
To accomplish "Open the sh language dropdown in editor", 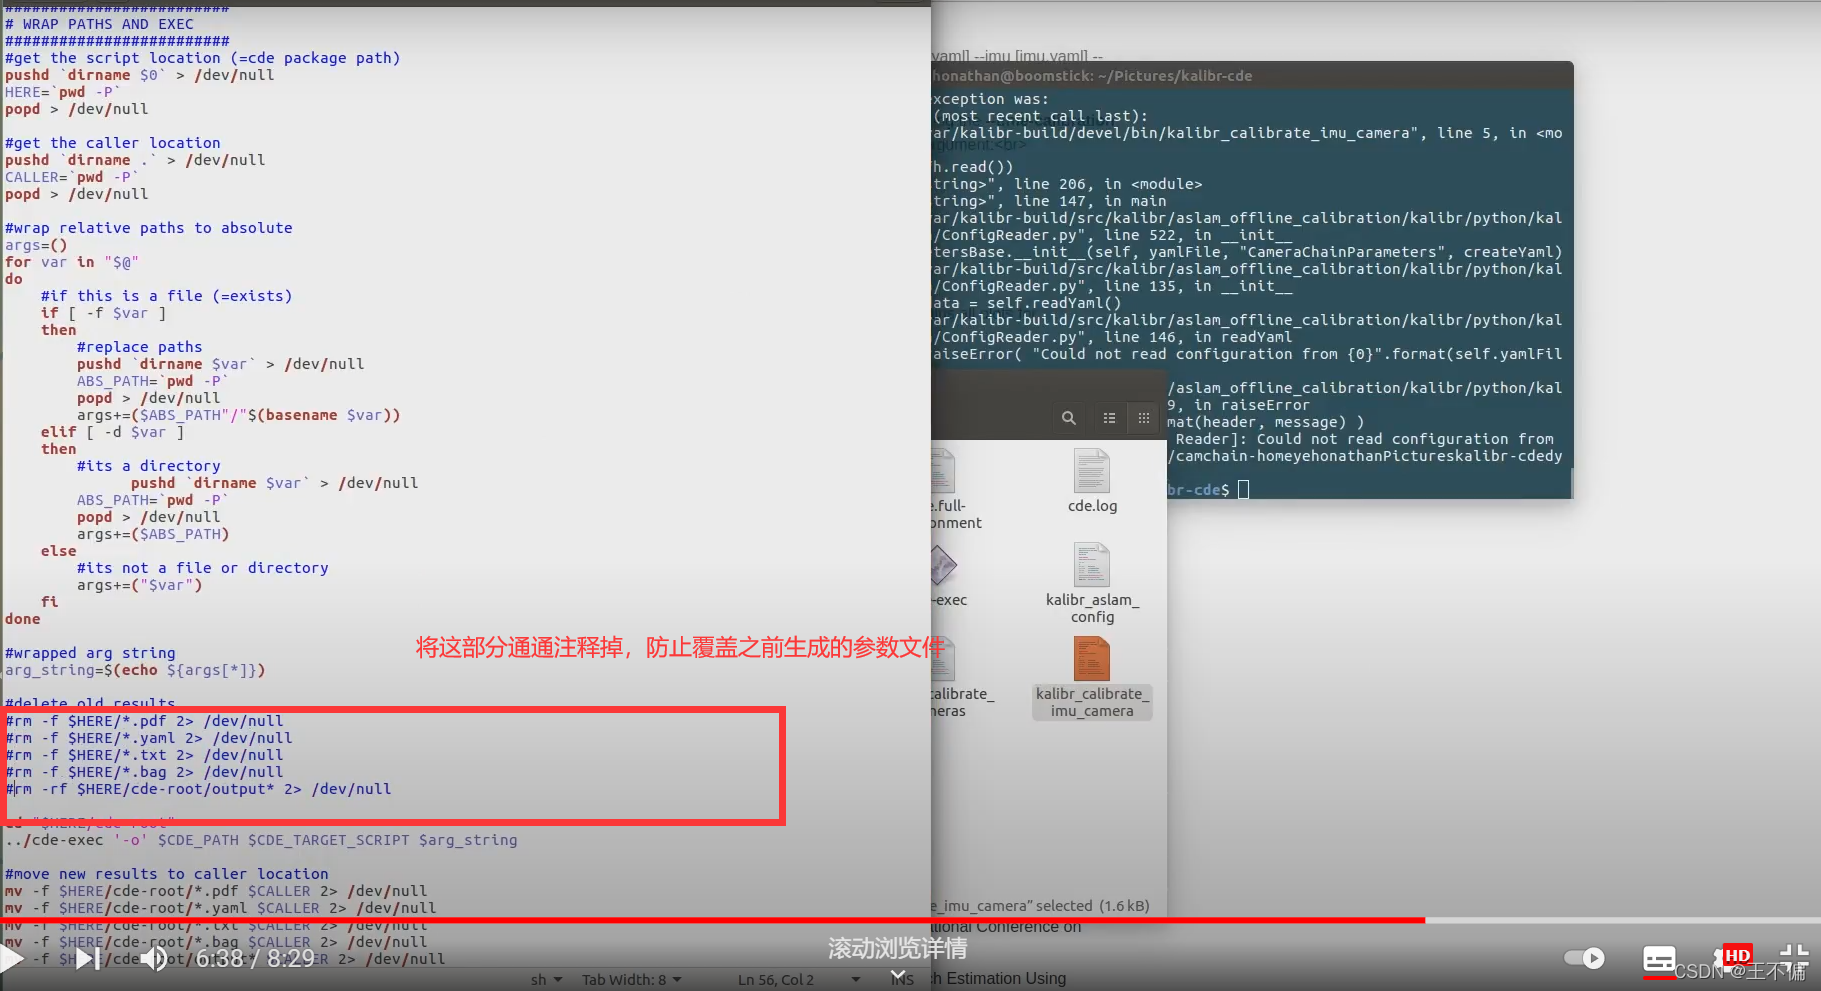I will click(546, 980).
